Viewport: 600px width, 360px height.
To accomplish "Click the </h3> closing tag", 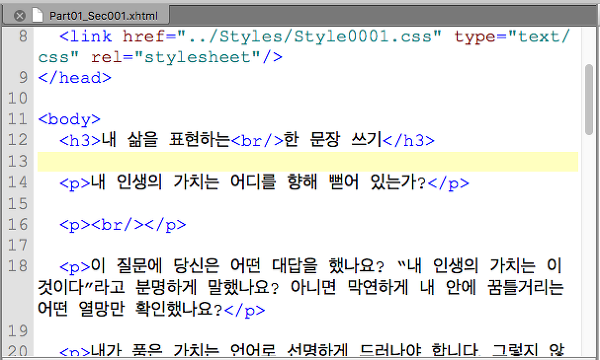I will 409,140.
